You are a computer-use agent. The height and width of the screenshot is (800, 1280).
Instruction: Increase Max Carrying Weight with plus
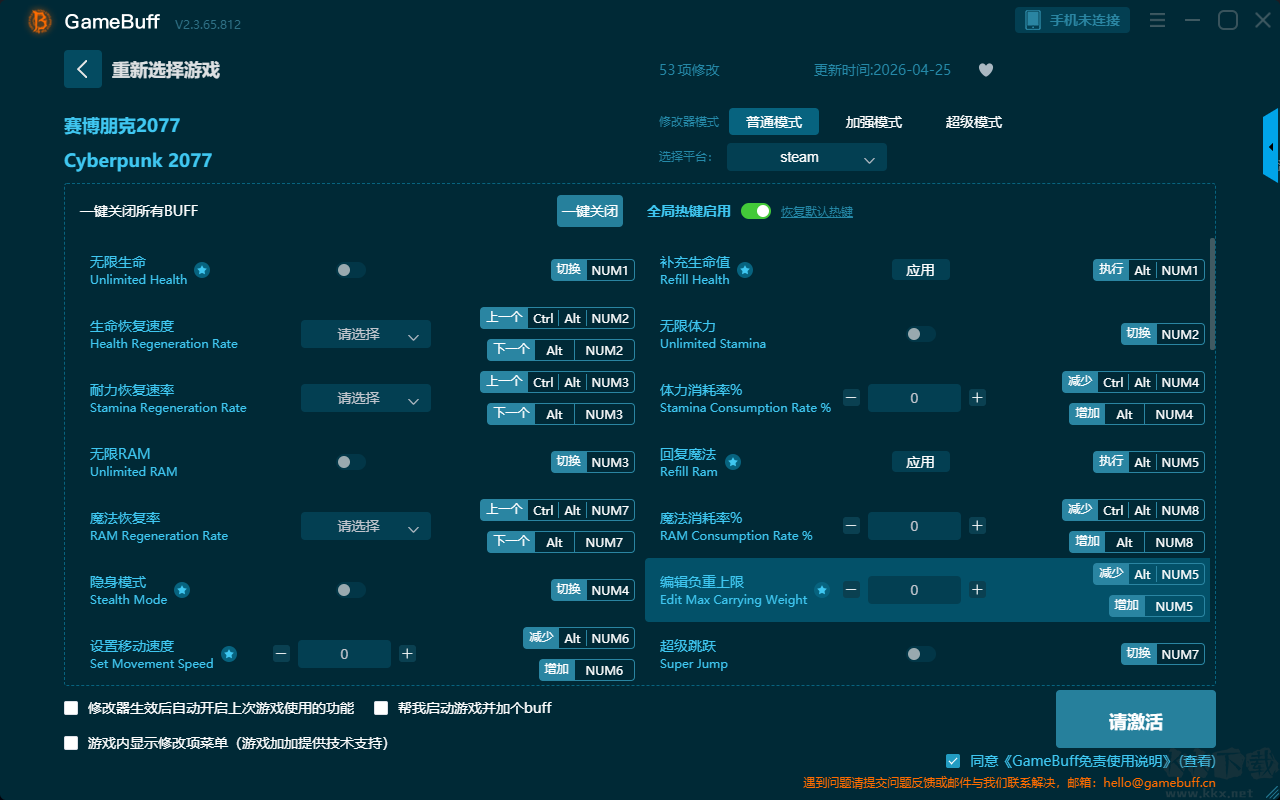click(977, 590)
